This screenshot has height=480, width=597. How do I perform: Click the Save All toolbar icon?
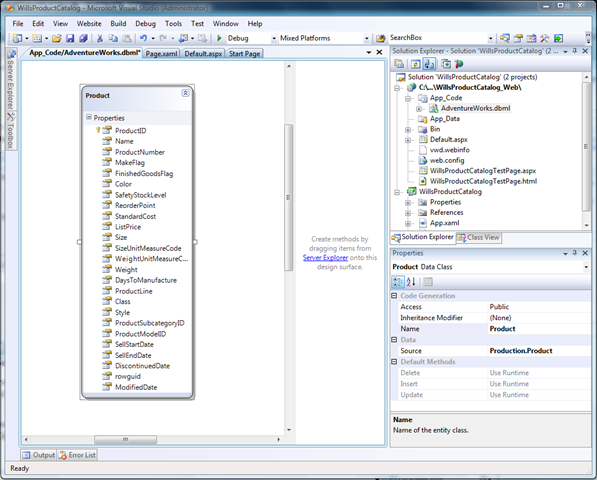pos(83,38)
